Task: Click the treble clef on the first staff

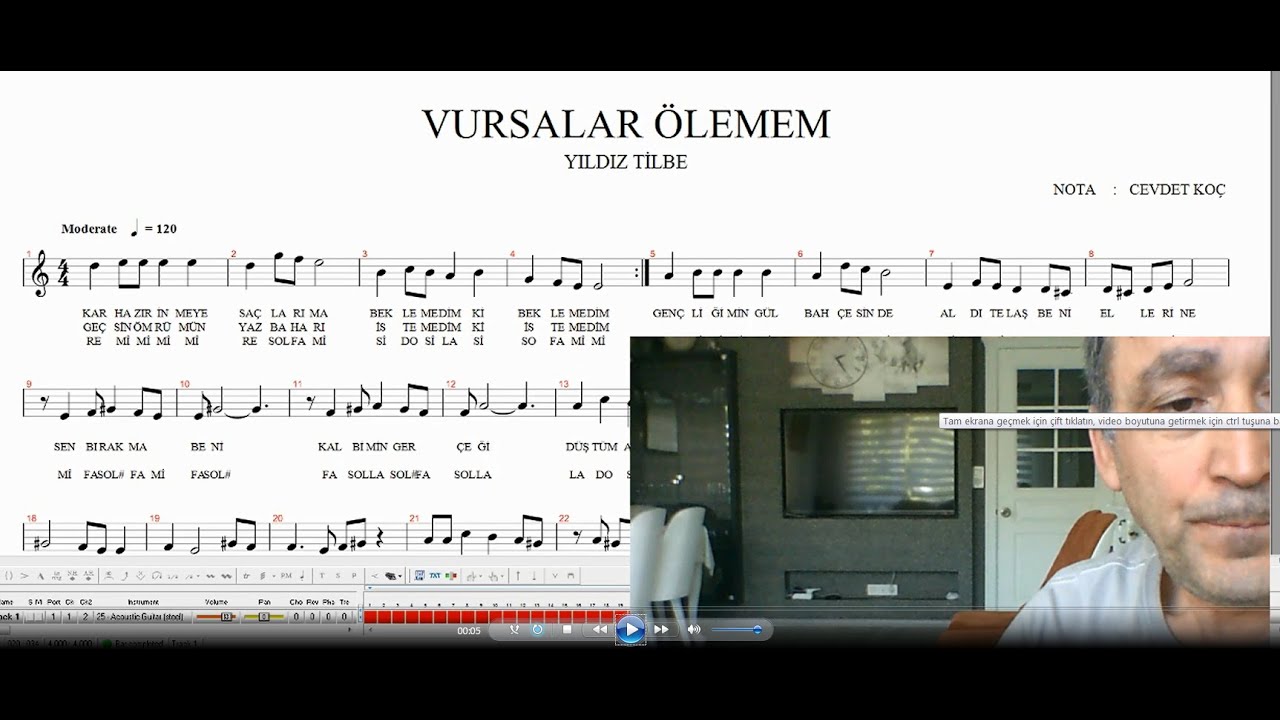Action: [39, 273]
